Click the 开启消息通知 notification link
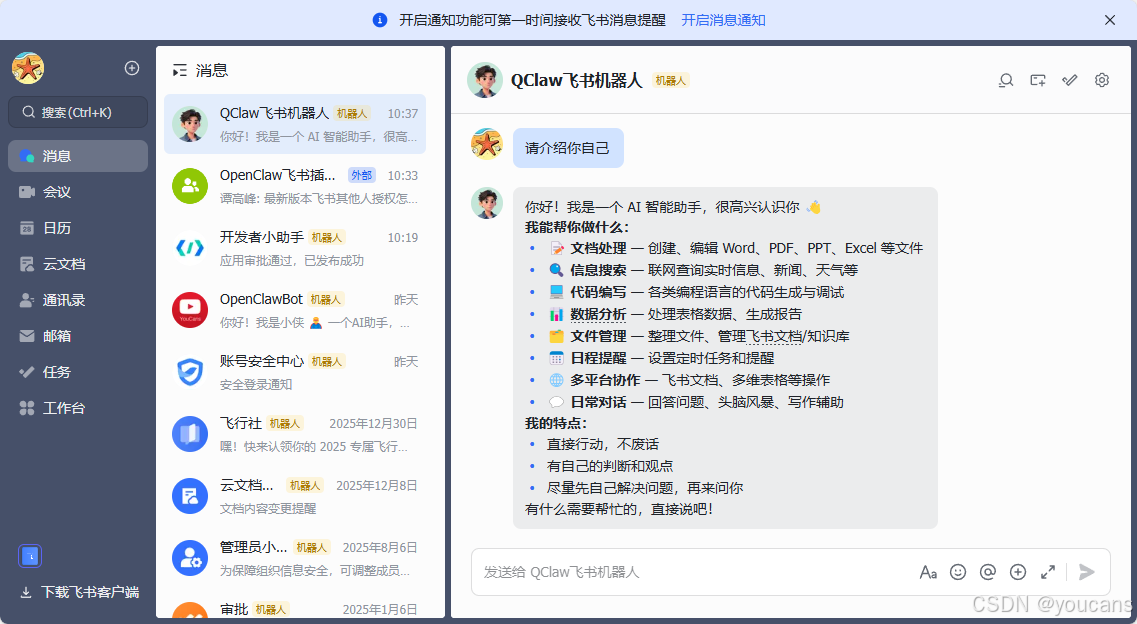The image size is (1137, 624). pyautogui.click(x=722, y=19)
